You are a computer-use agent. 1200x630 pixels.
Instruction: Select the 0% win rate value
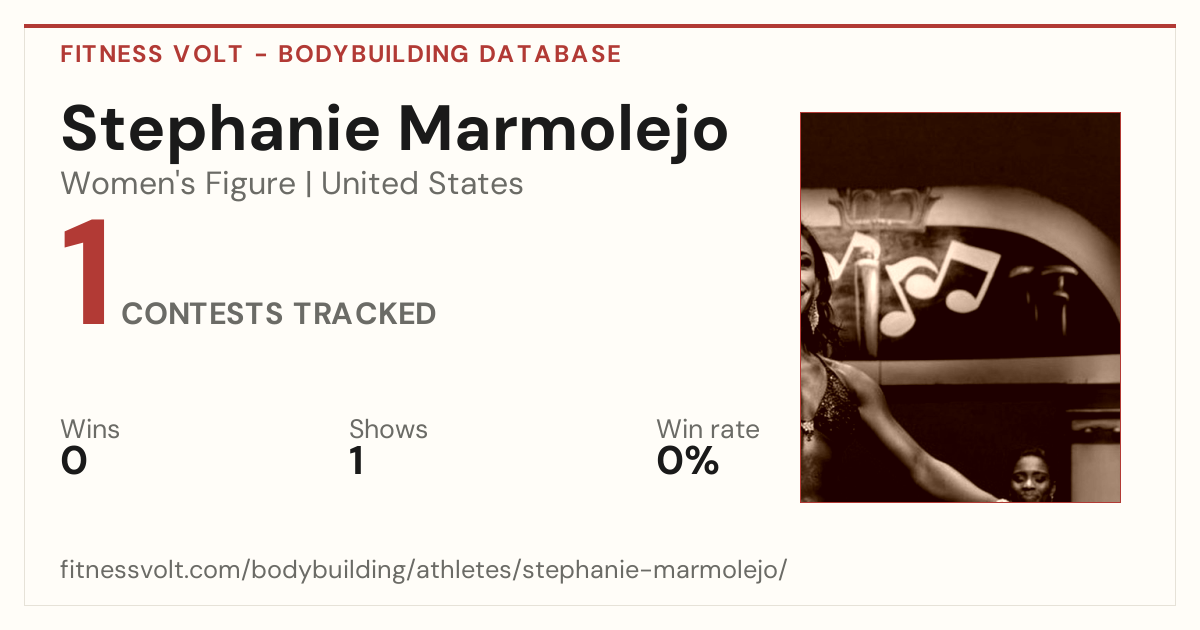tap(688, 461)
